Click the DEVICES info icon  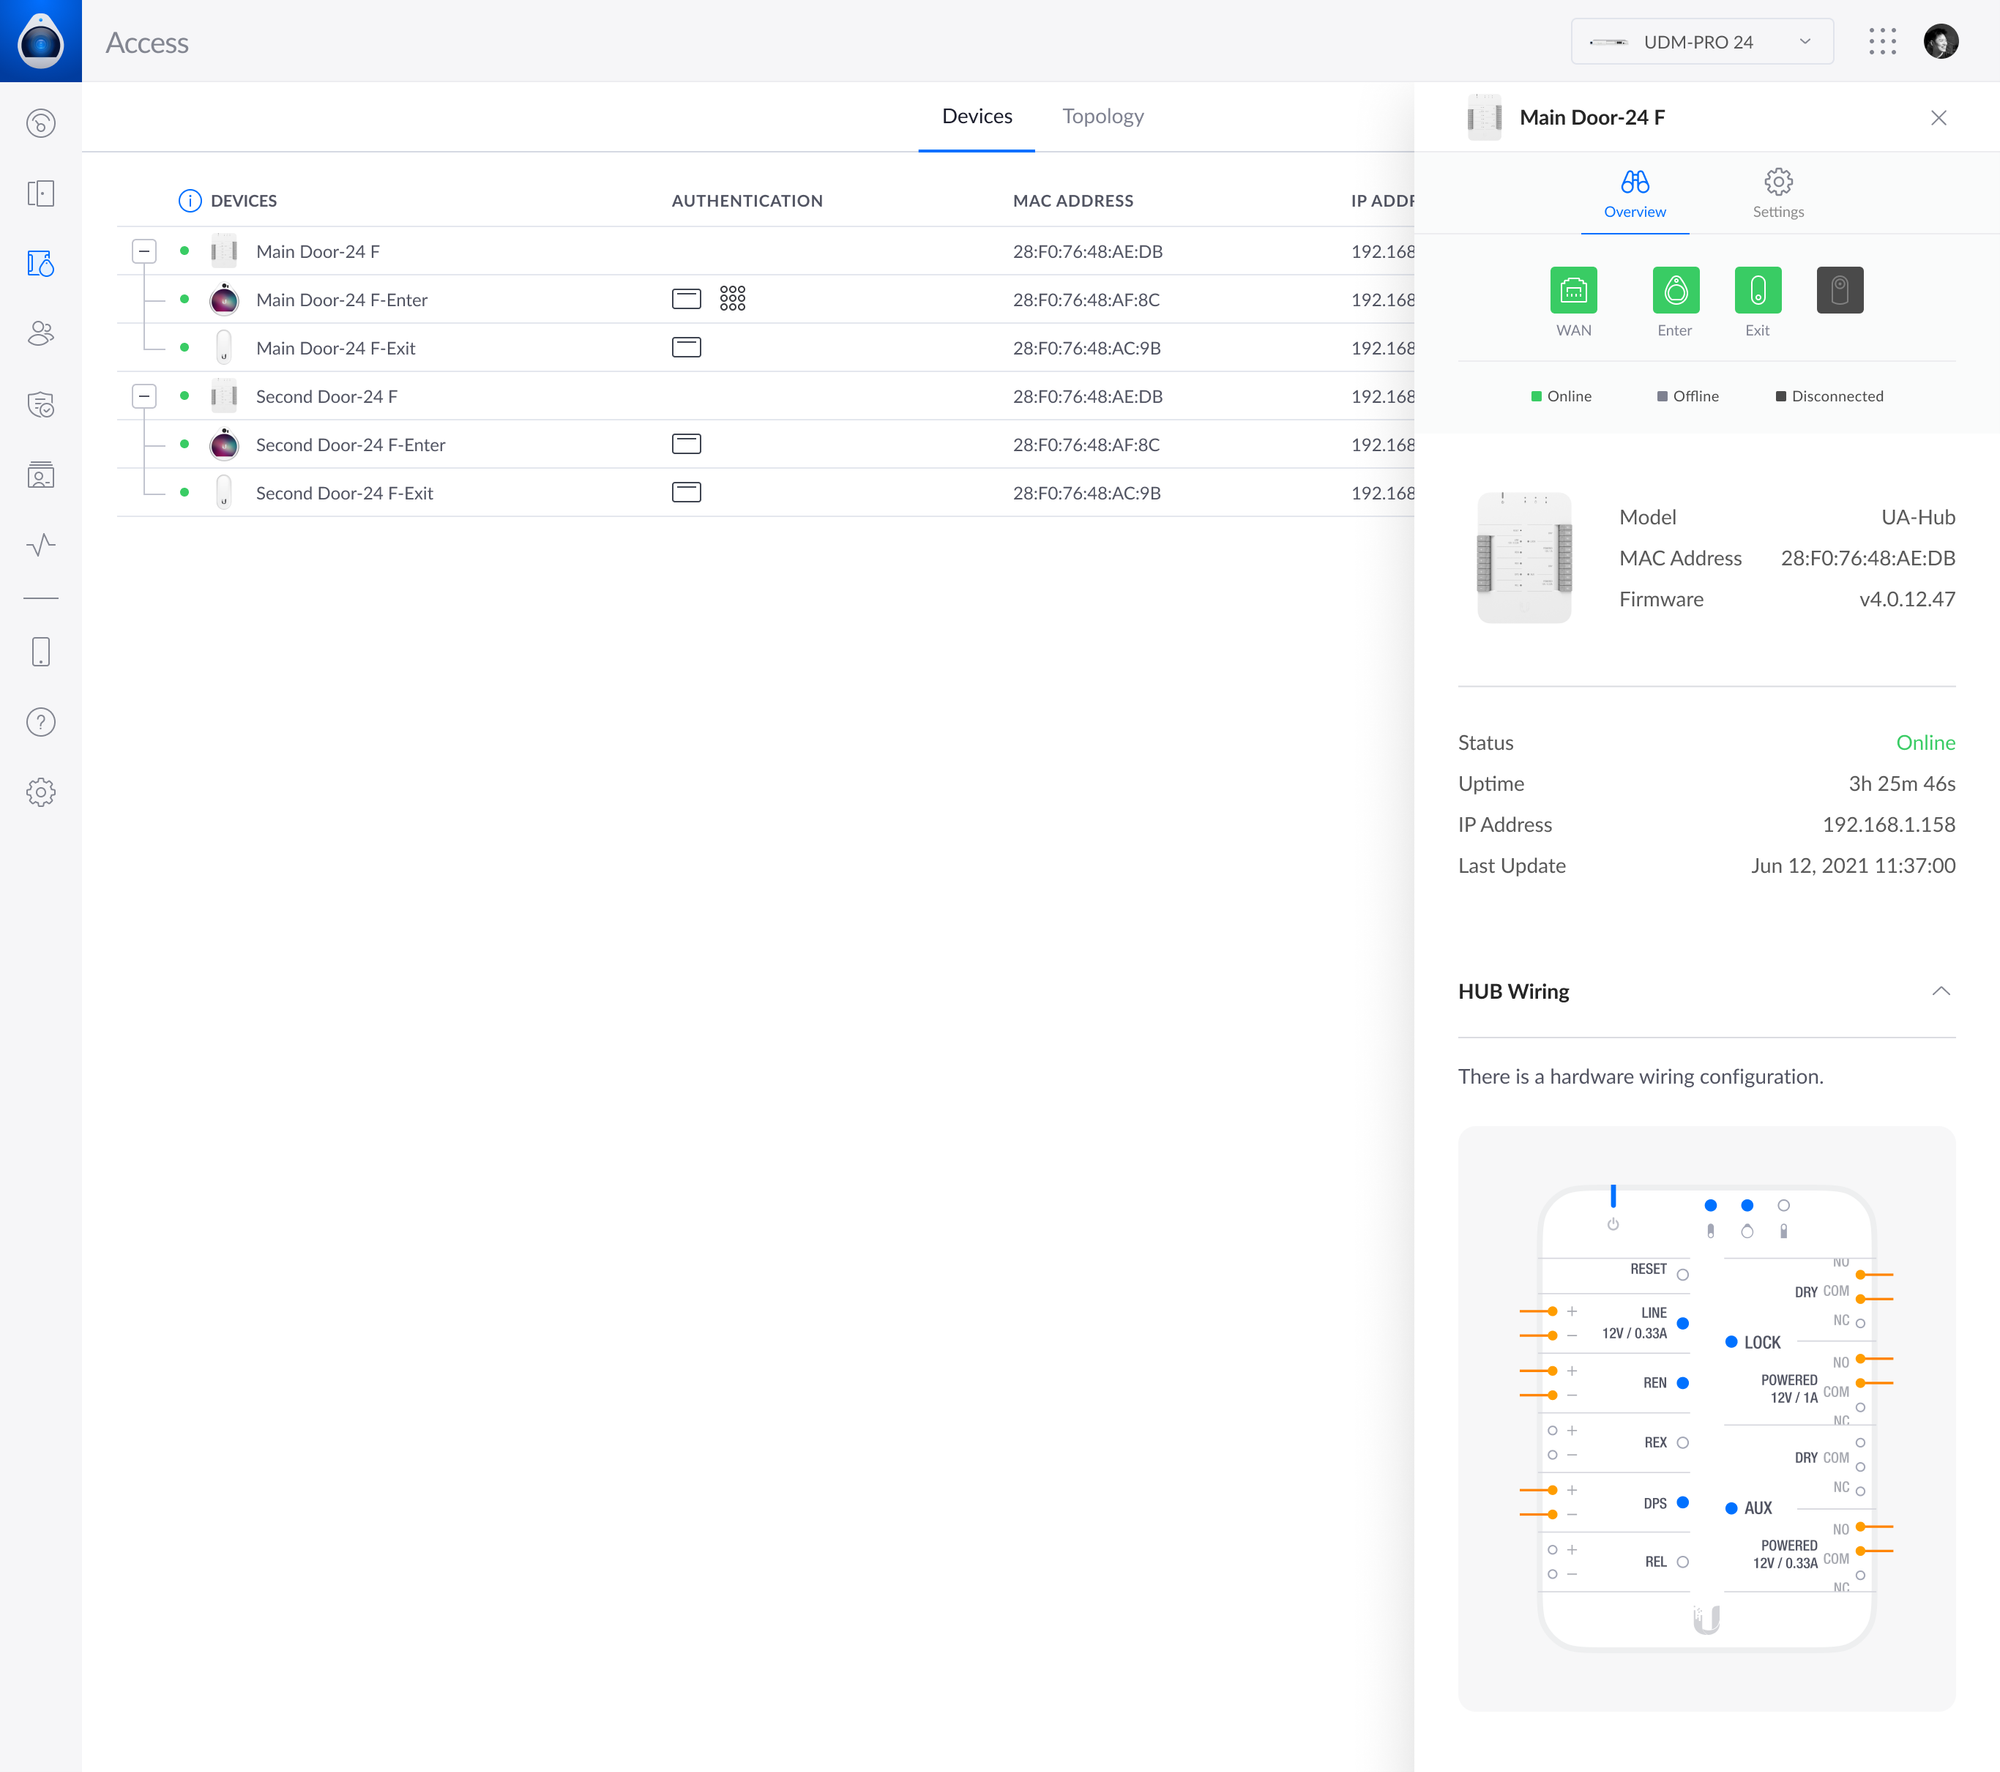tap(189, 201)
